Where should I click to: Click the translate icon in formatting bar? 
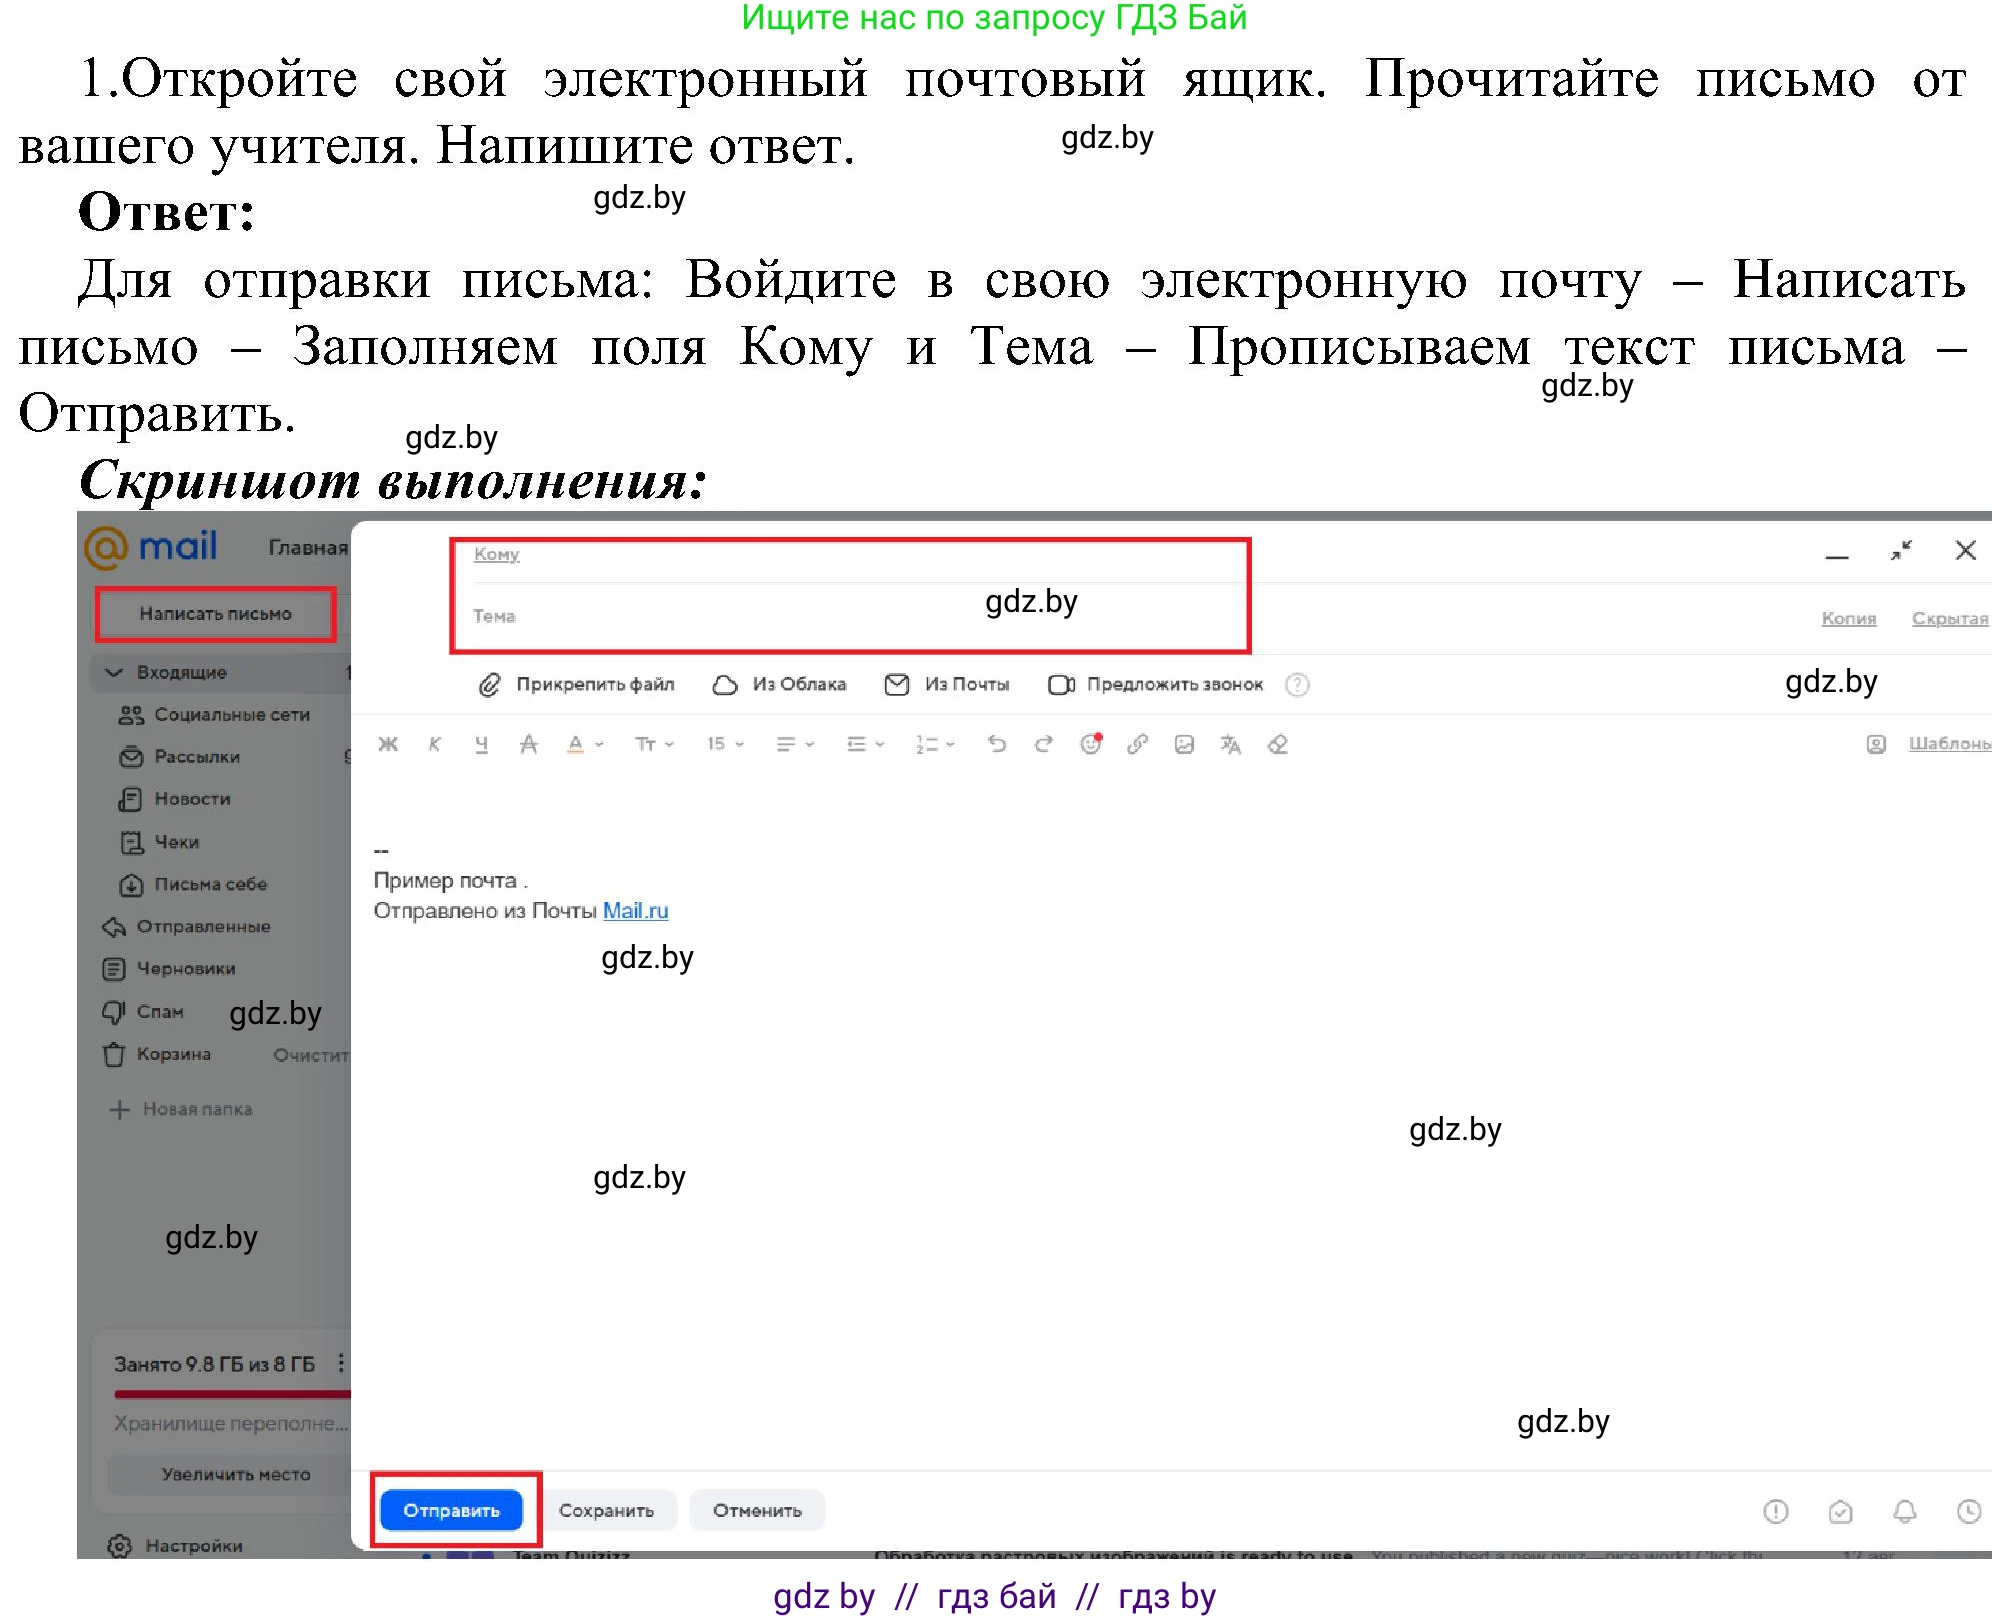1230,744
